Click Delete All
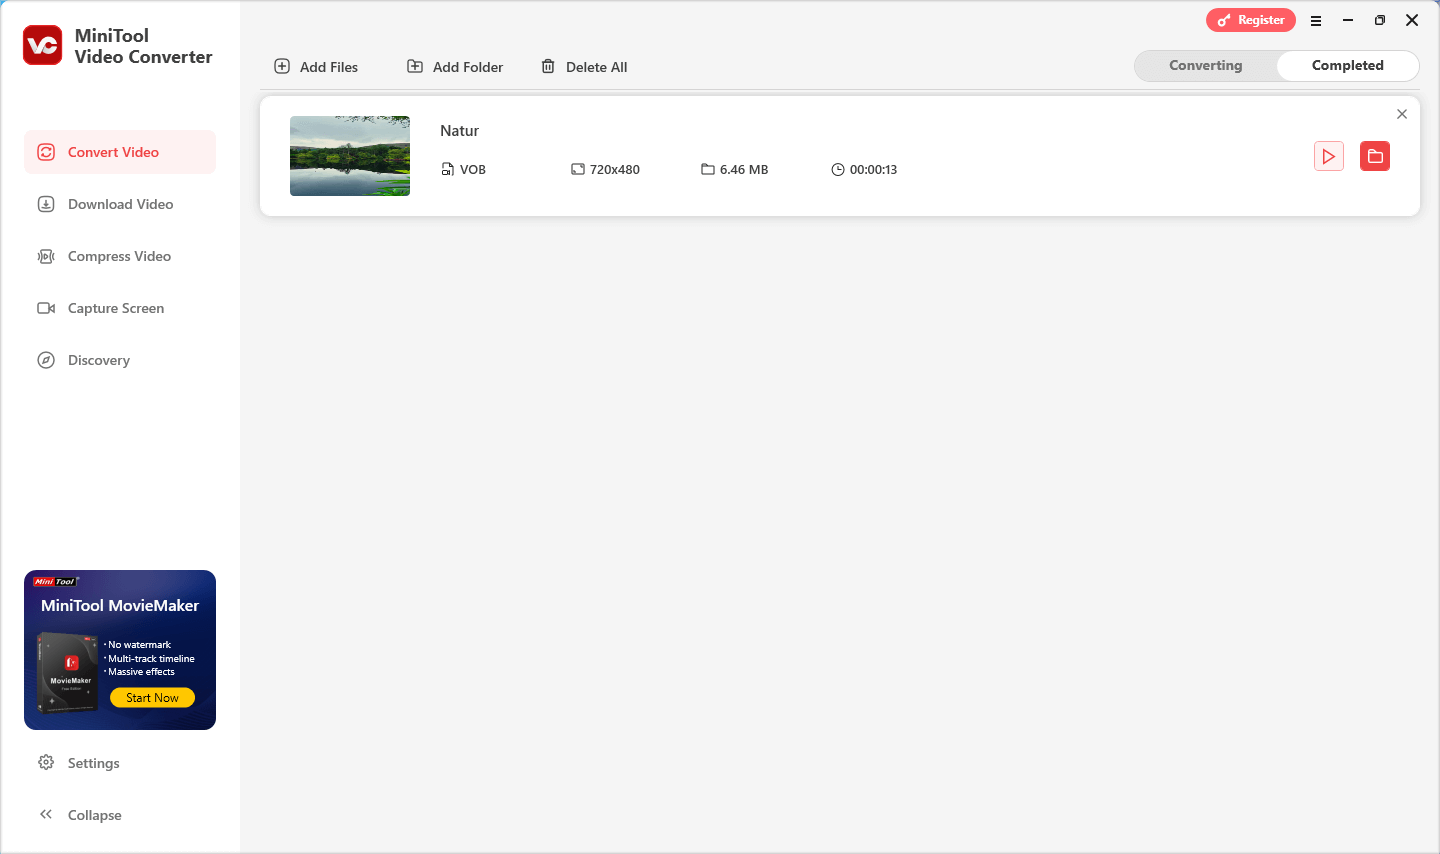Viewport: 1440px width, 854px height. point(584,67)
